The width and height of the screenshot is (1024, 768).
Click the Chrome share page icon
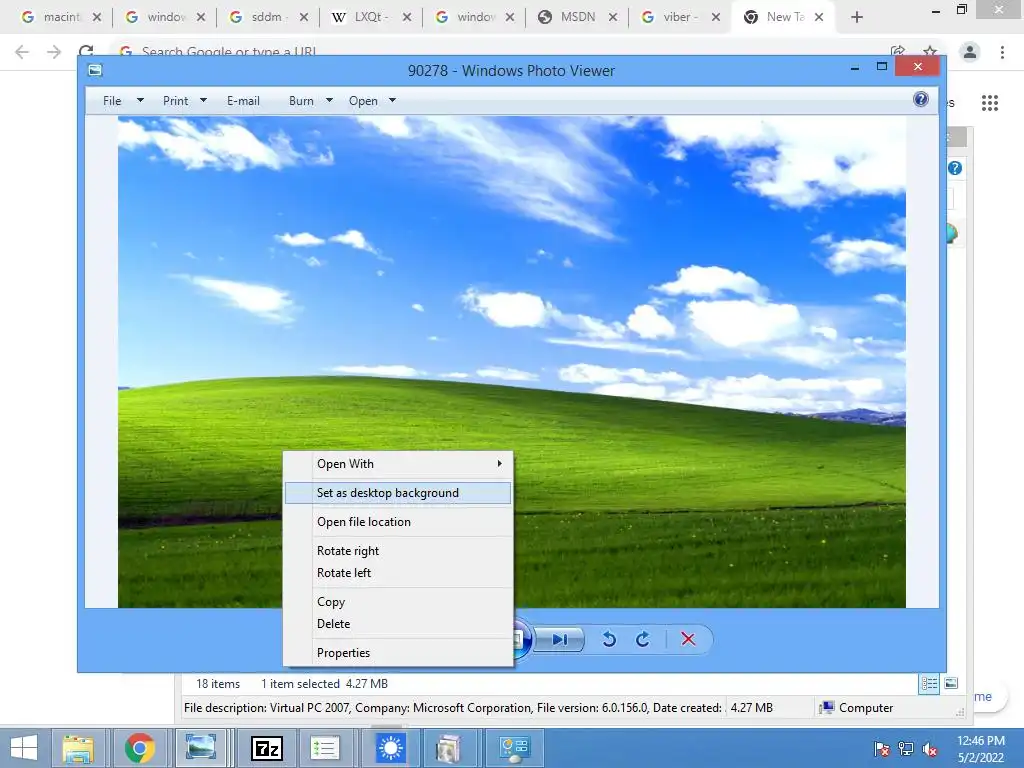898,50
